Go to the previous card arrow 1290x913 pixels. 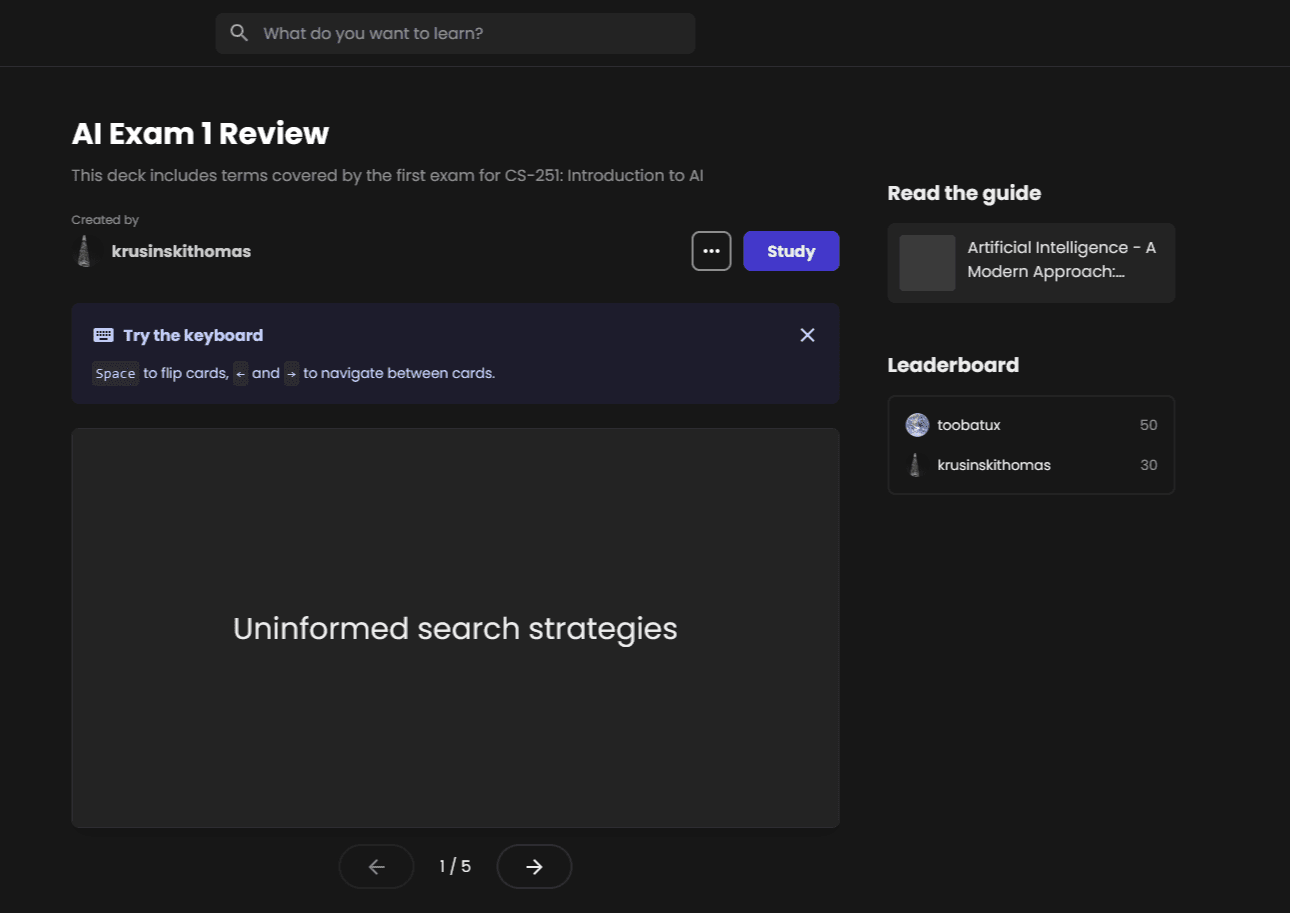point(376,867)
